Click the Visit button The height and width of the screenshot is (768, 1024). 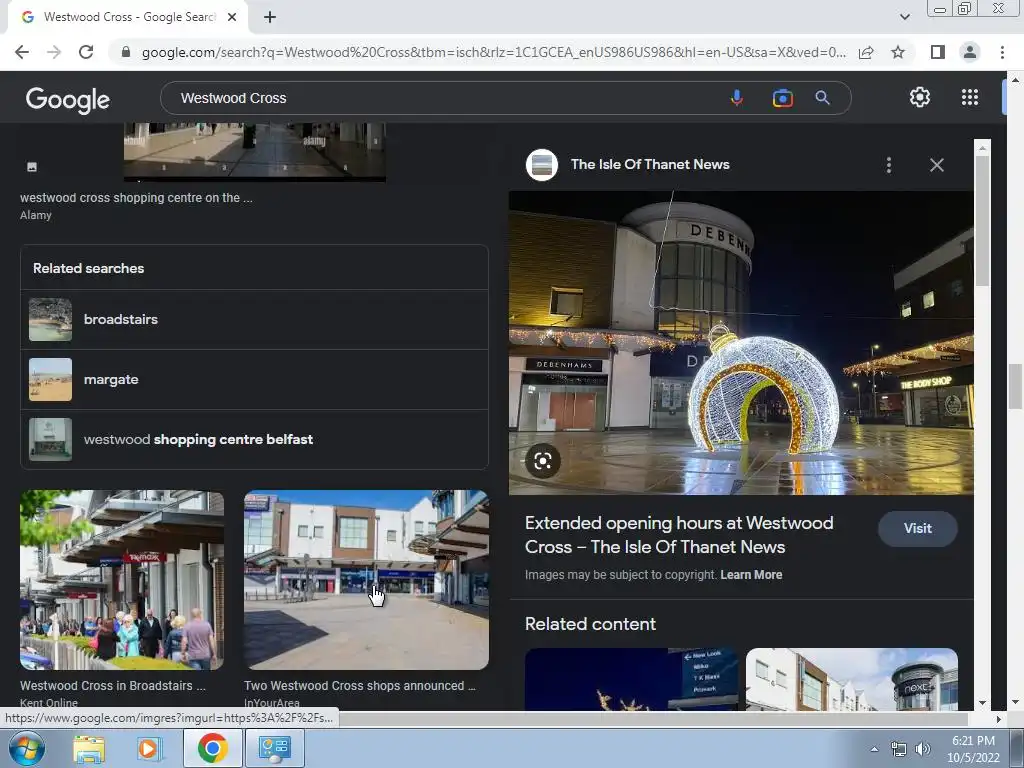tap(918, 528)
